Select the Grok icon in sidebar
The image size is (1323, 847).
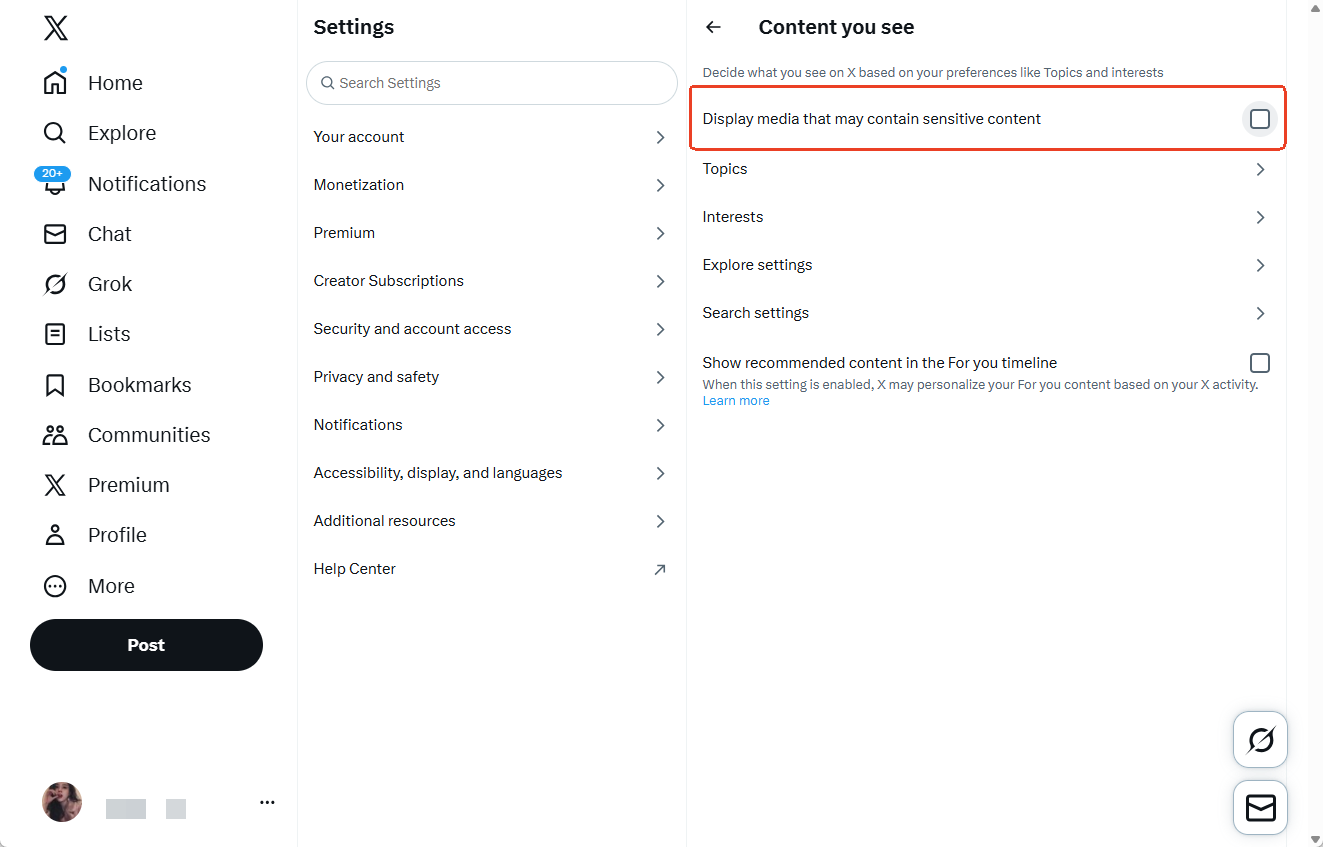(x=54, y=283)
